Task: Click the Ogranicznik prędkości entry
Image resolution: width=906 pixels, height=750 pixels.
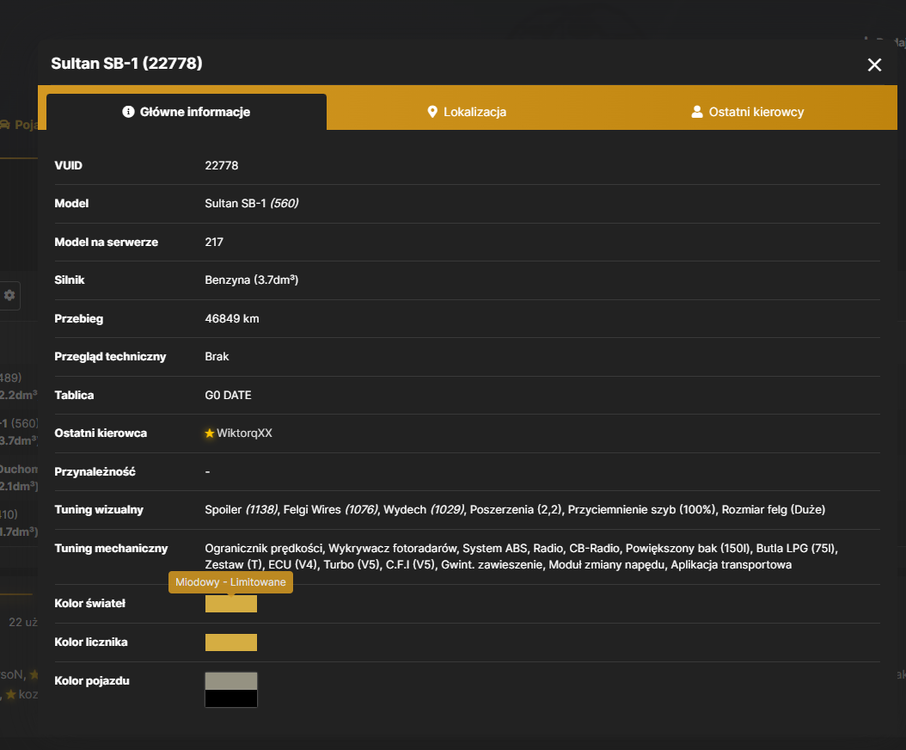Action: (x=263, y=548)
